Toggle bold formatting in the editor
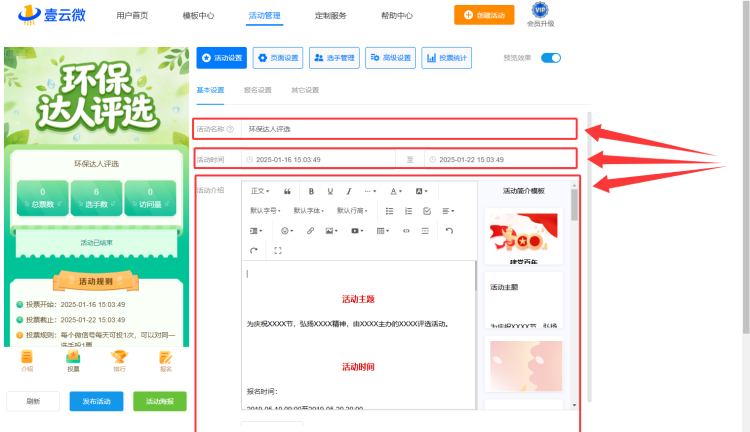Screen dimensions: 750x432 [311, 191]
